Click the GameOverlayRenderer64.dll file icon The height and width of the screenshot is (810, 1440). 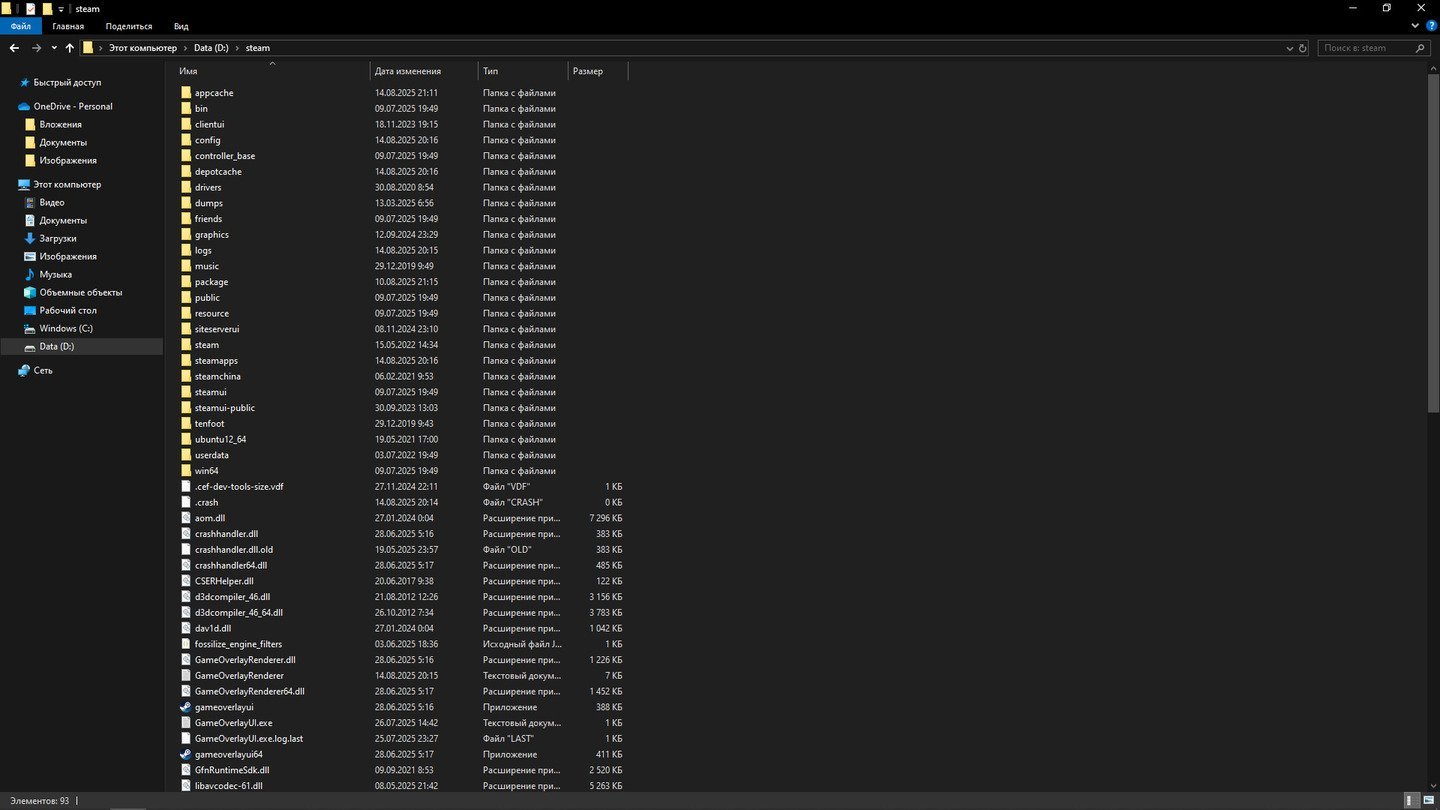point(186,691)
